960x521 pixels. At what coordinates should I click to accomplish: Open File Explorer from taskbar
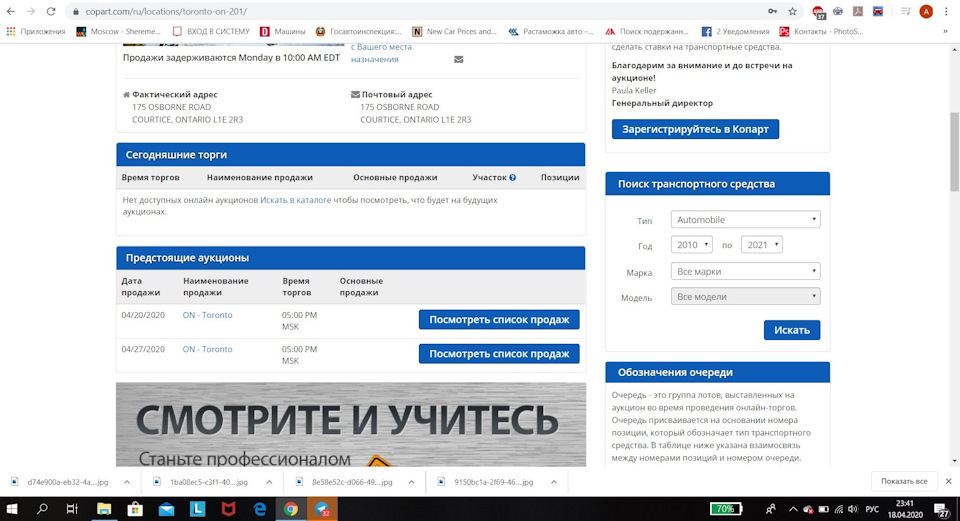[x=104, y=509]
